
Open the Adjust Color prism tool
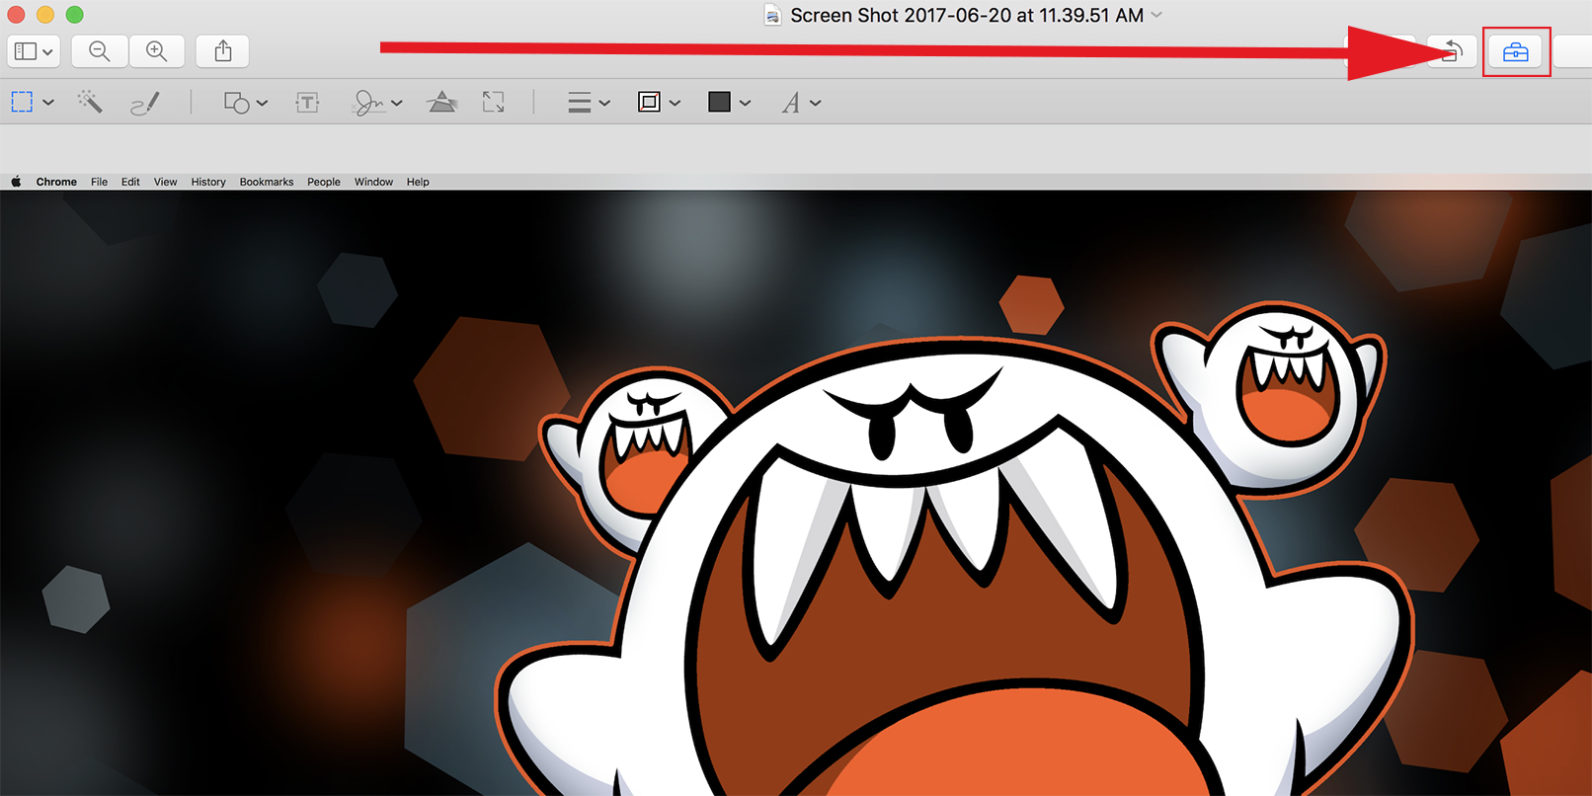click(x=442, y=102)
